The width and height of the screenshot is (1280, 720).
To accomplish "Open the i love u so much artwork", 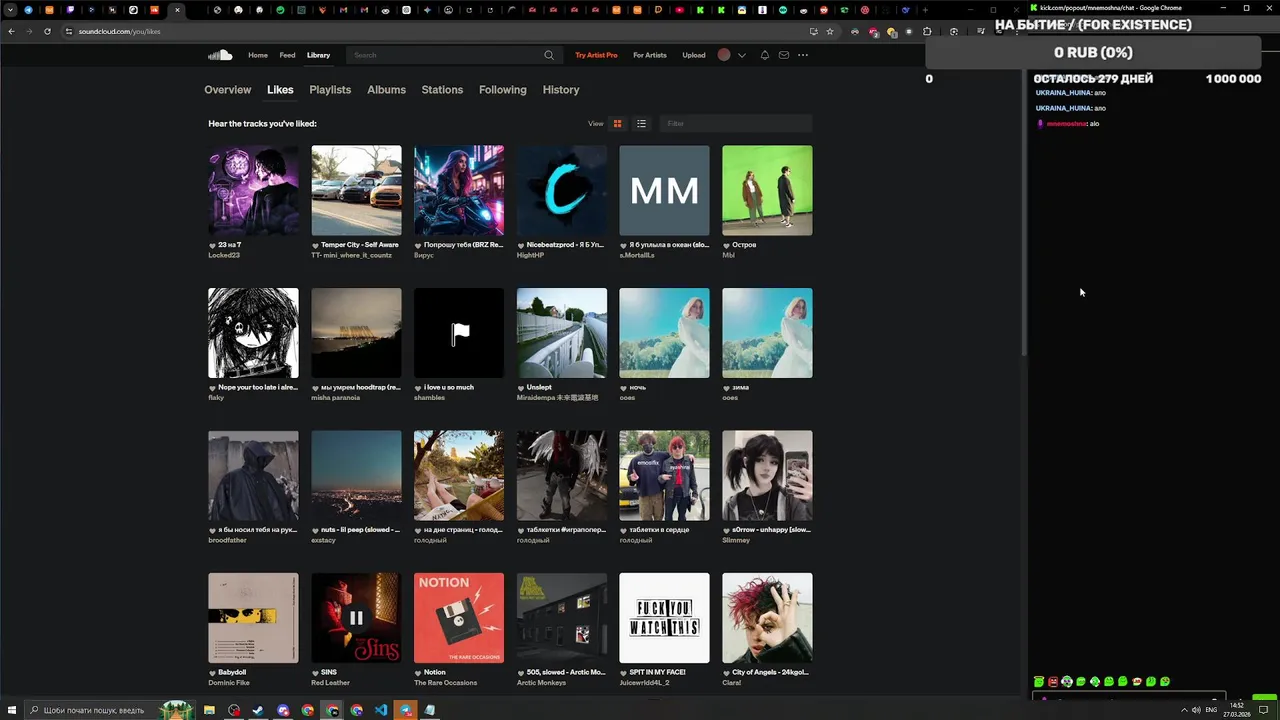I will (459, 333).
